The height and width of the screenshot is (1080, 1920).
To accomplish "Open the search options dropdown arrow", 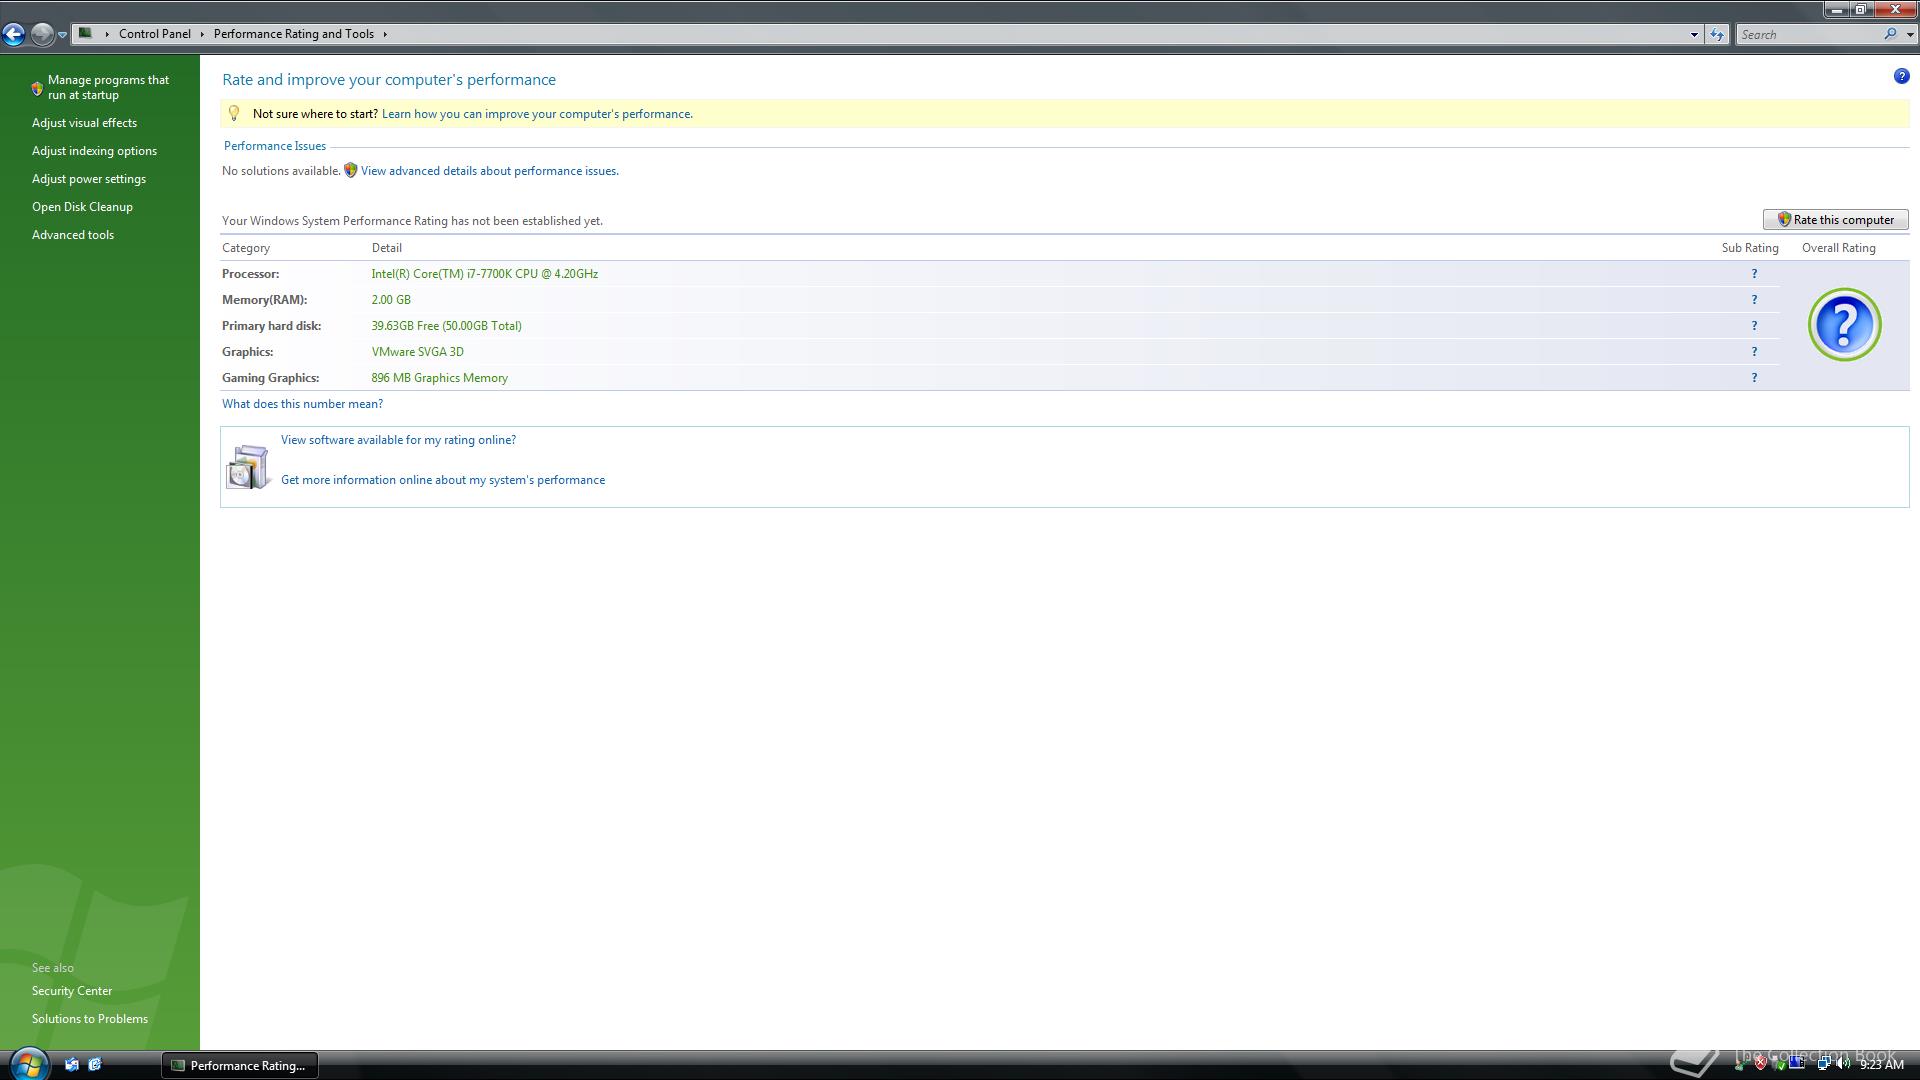I will (x=1909, y=35).
